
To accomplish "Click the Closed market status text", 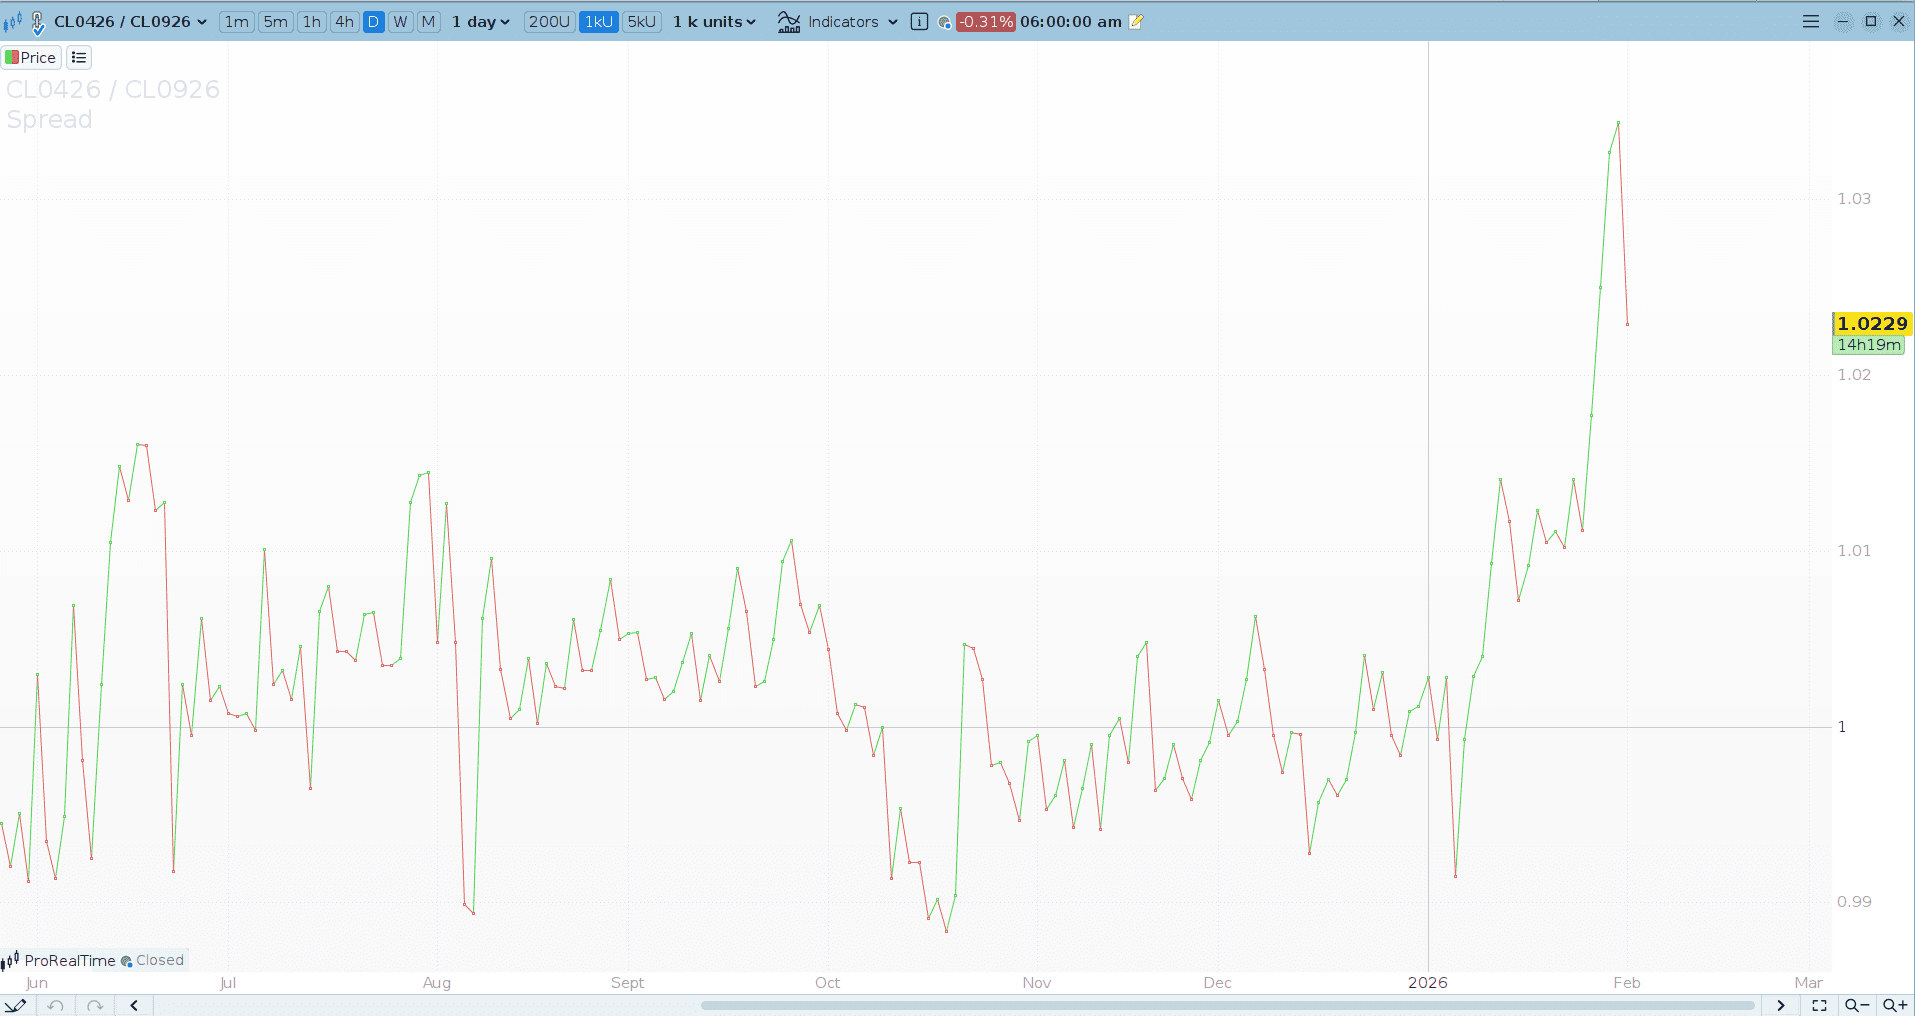I will pyautogui.click(x=160, y=961).
